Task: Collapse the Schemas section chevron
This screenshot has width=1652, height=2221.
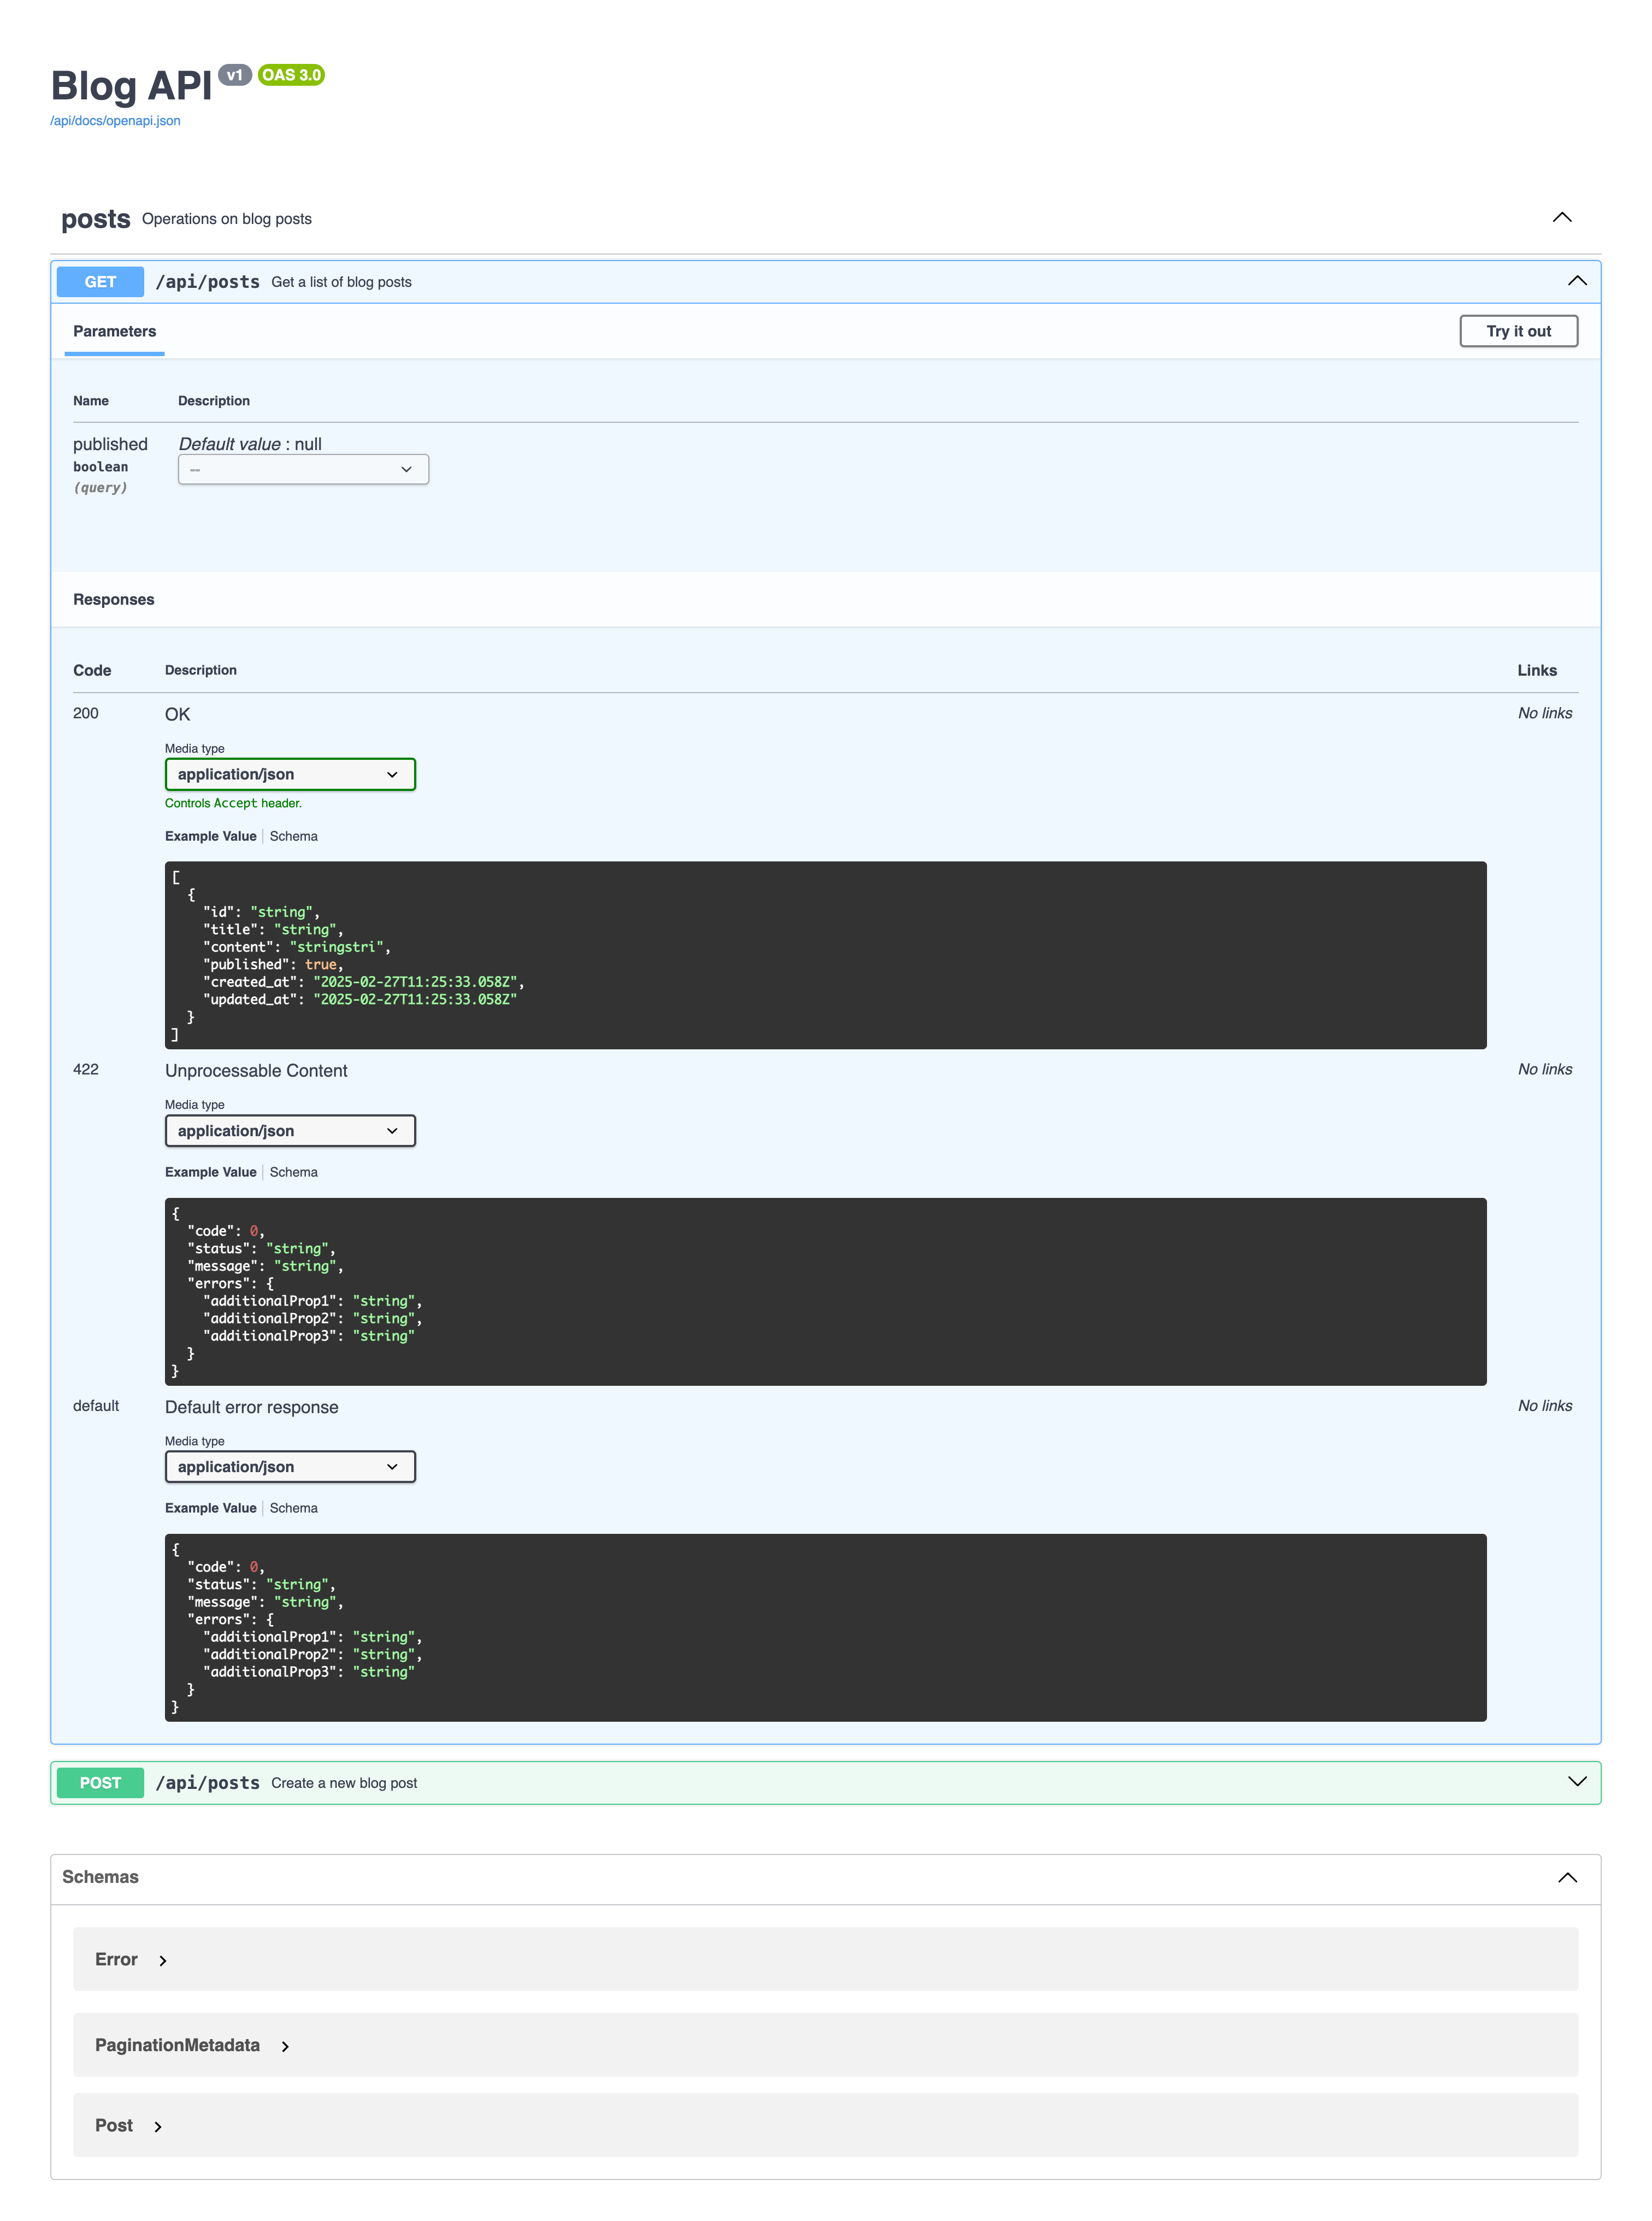Action: coord(1566,1877)
